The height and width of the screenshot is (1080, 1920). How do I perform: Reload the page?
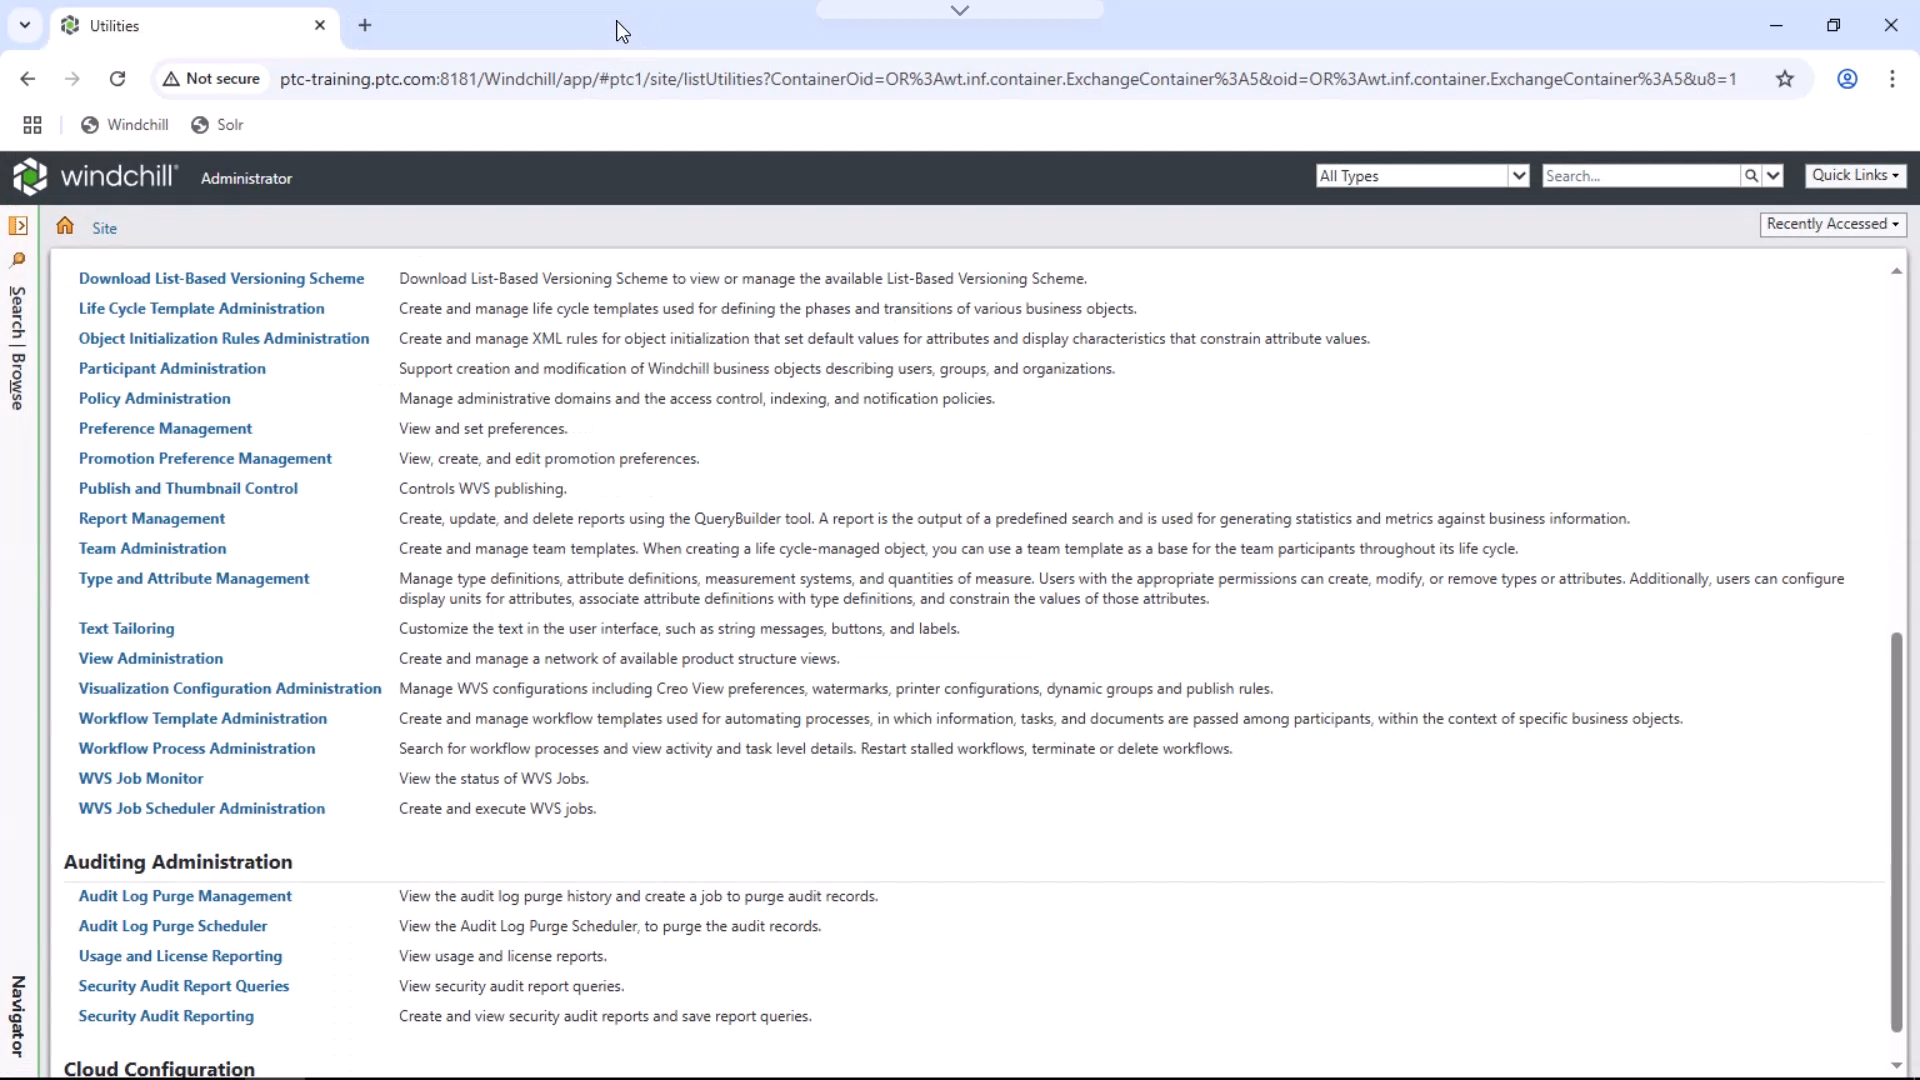pos(117,79)
